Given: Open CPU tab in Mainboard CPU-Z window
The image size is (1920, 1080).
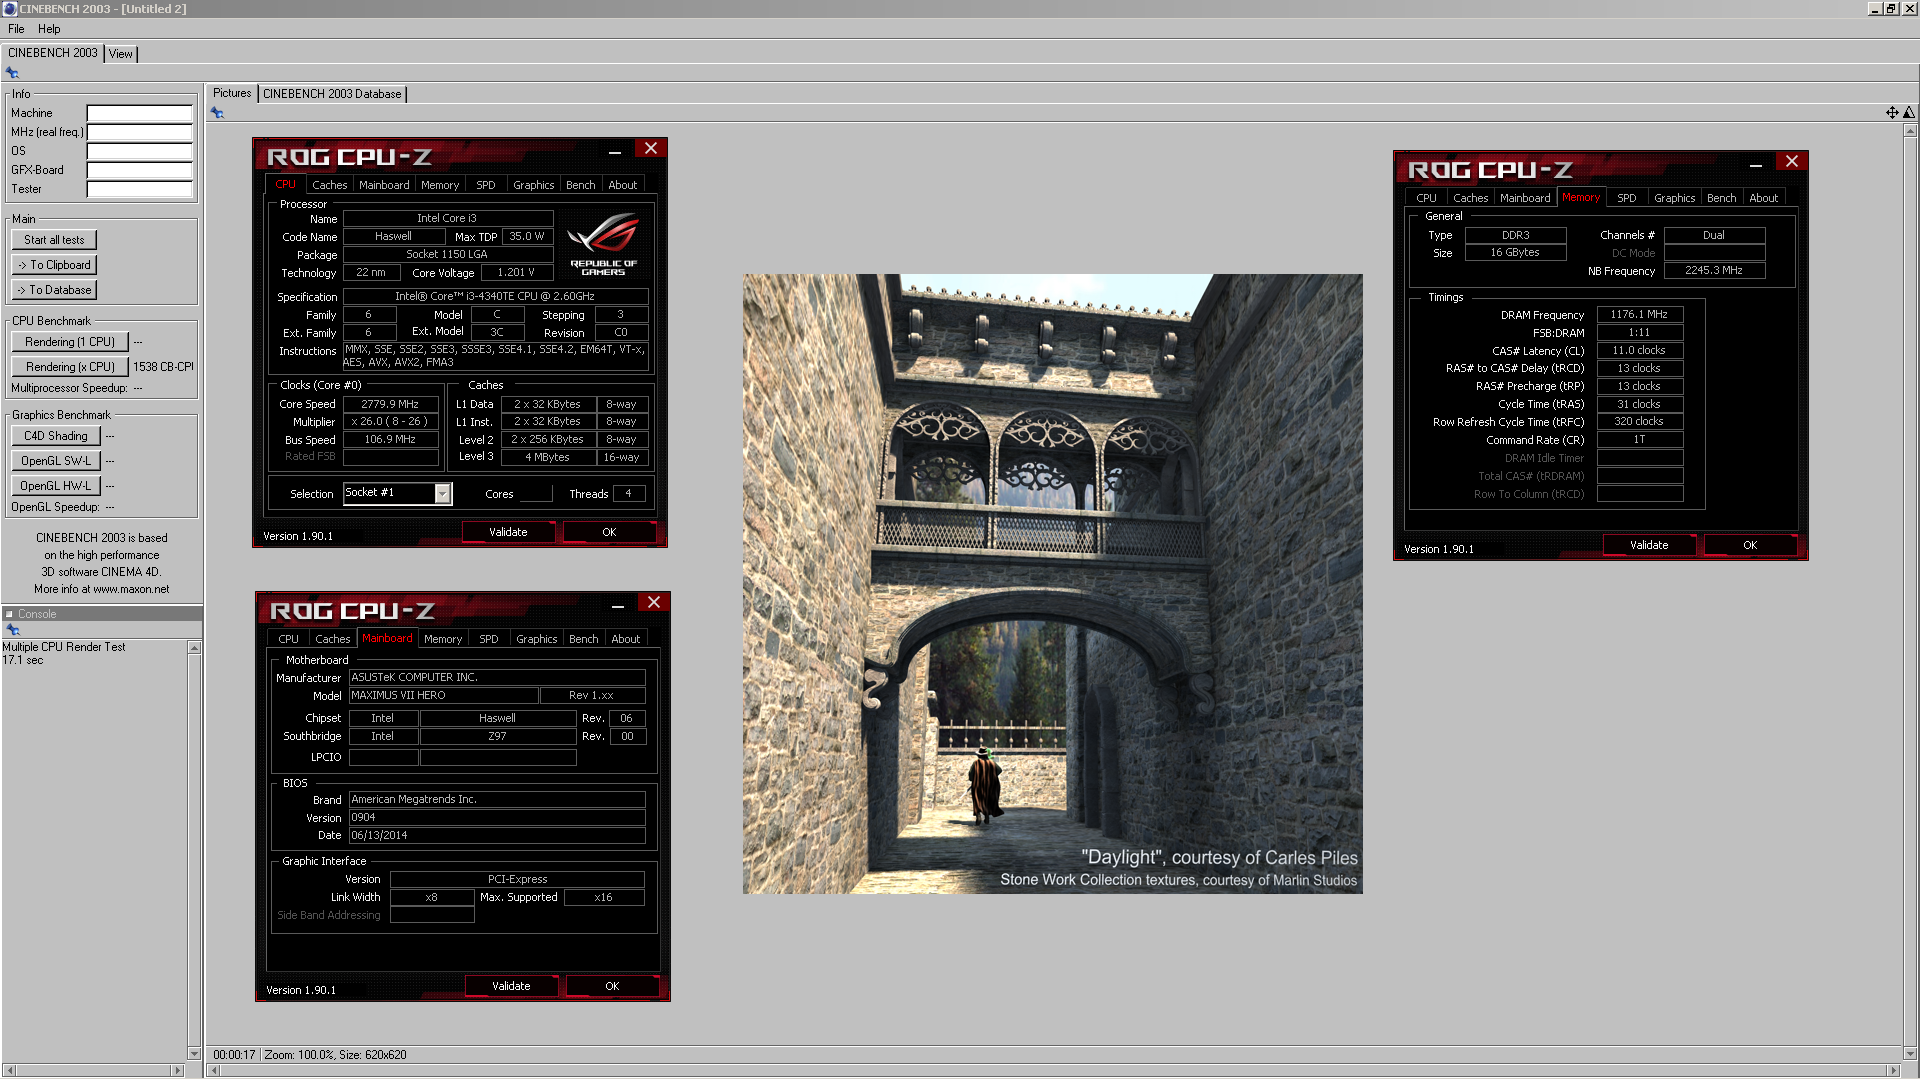Looking at the screenshot, I should click(x=289, y=639).
